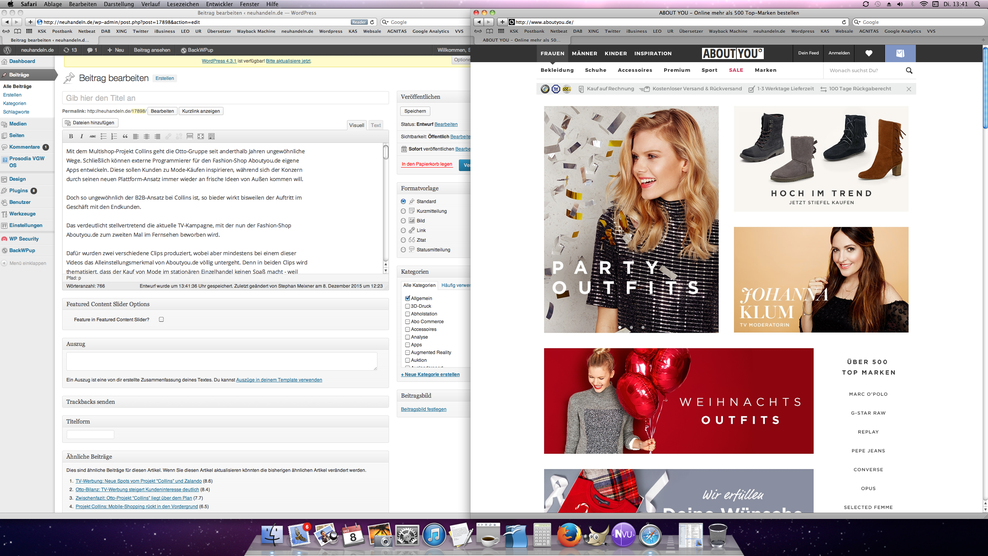Click the About You logo
988x556 pixels.
click(x=732, y=54)
